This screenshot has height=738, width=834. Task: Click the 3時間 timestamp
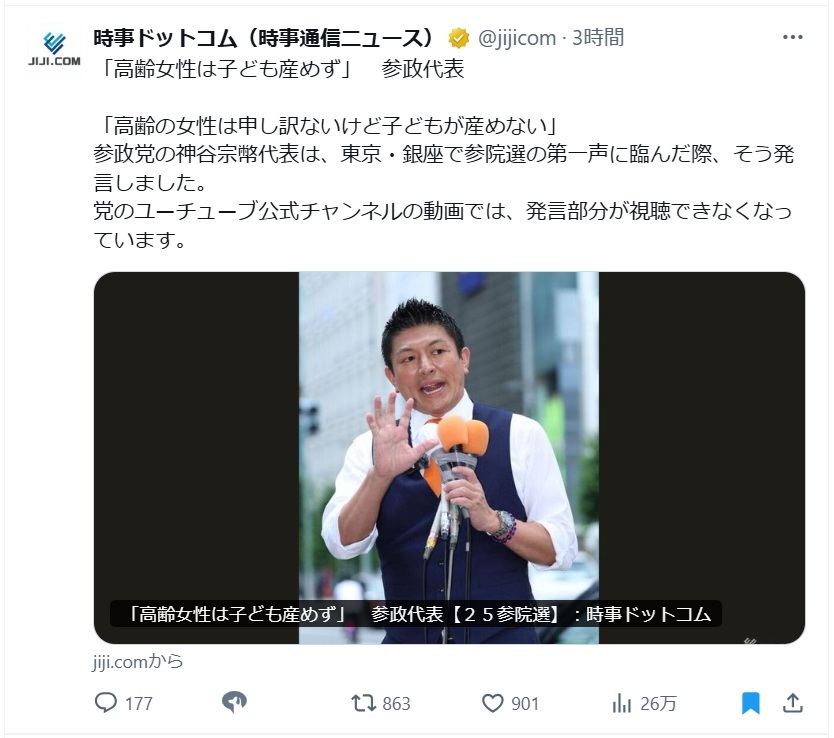tap(598, 38)
